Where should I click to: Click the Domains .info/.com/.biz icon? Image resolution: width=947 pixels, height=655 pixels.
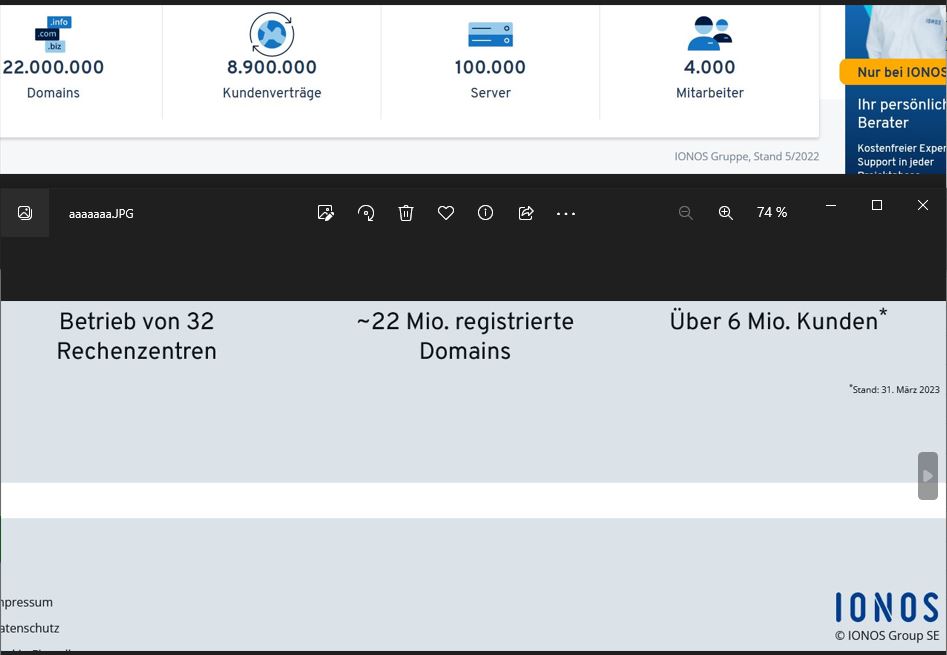[x=52, y=33]
